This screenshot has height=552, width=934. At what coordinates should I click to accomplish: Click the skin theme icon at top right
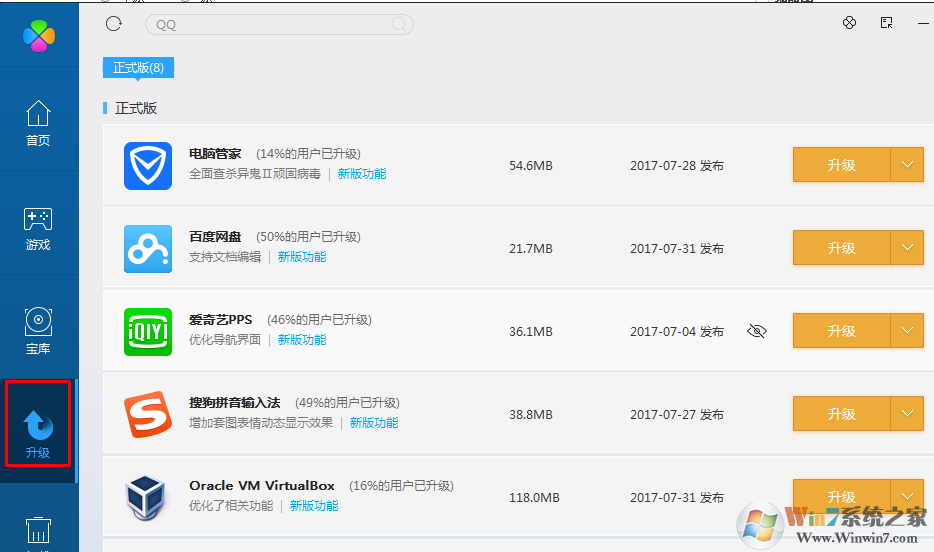click(x=849, y=23)
